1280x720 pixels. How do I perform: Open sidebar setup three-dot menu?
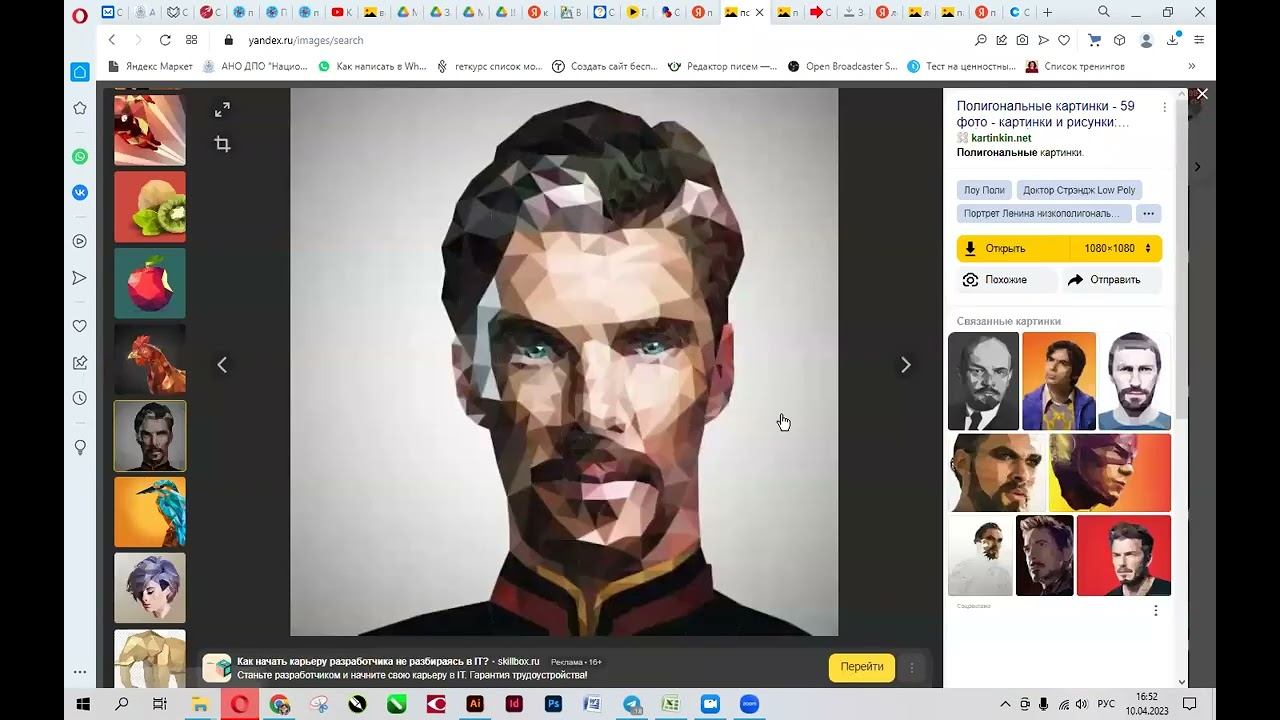pos(80,672)
